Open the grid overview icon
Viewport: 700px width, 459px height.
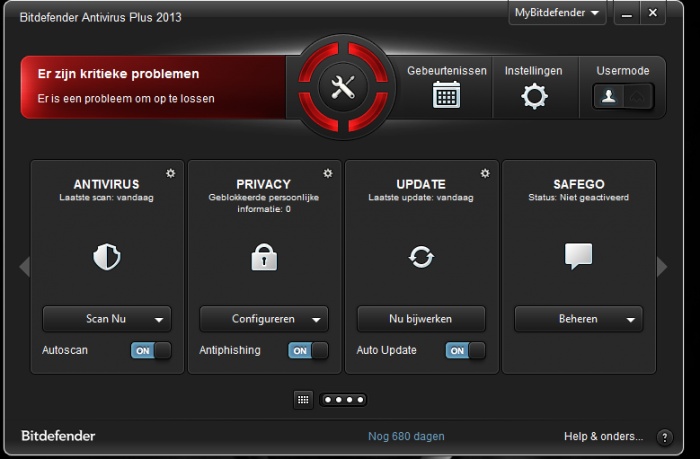pos(303,400)
